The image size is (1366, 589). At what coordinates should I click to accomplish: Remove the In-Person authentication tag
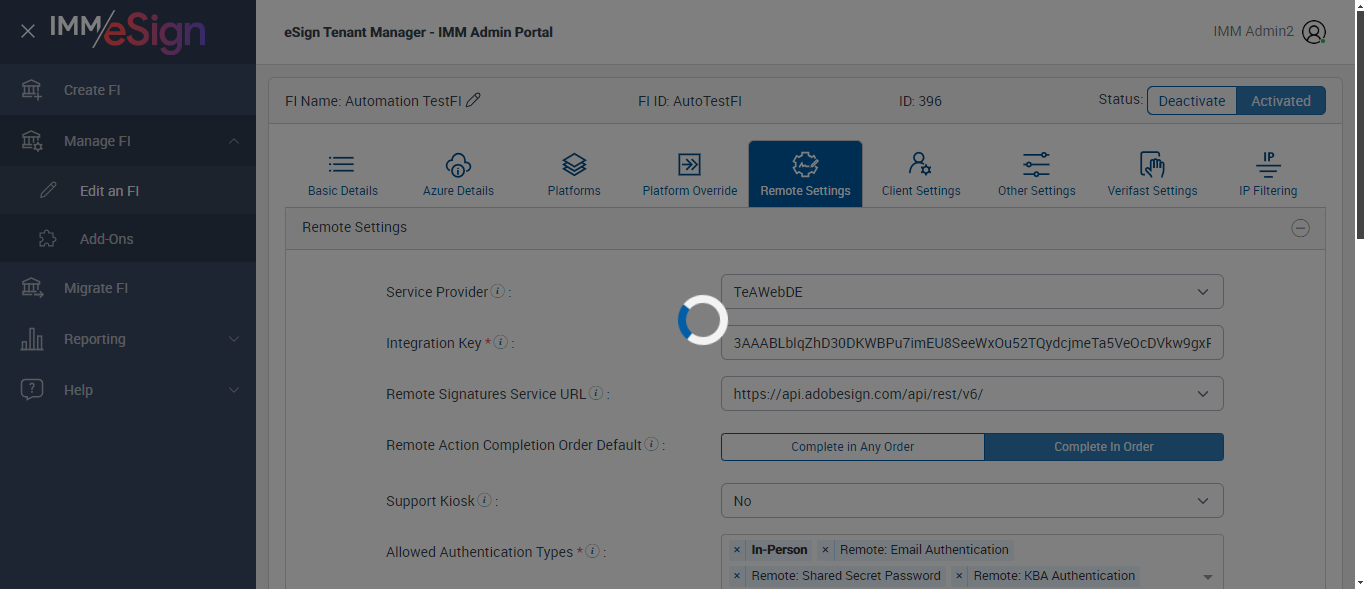pos(737,550)
